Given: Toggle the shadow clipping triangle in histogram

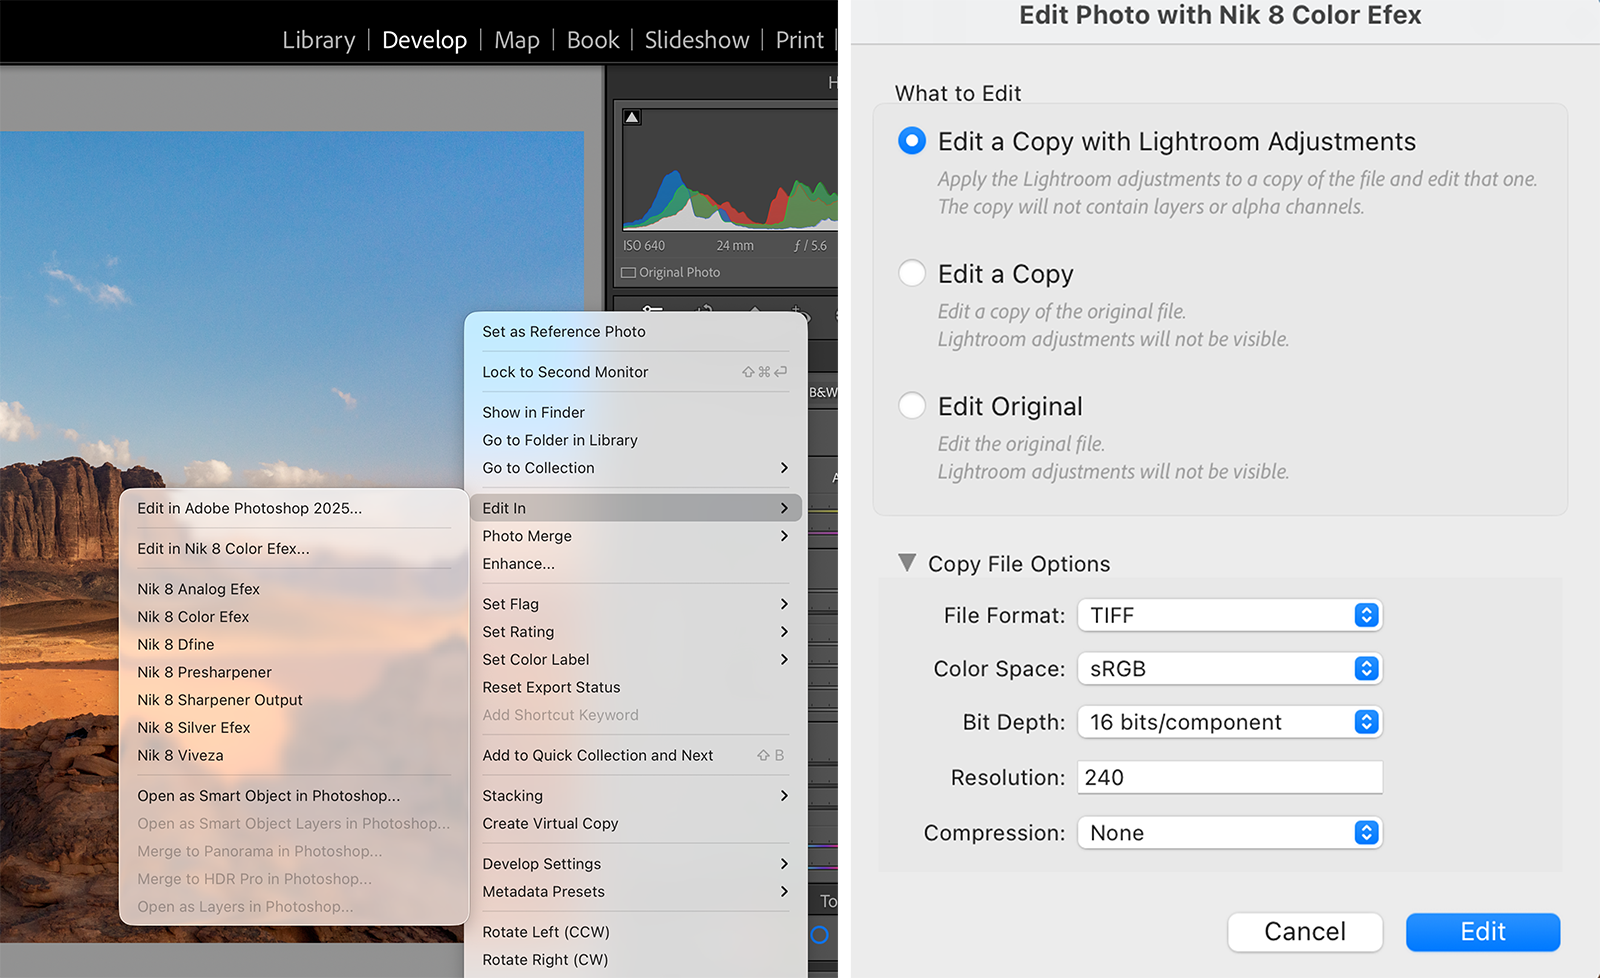Looking at the screenshot, I should point(632,117).
